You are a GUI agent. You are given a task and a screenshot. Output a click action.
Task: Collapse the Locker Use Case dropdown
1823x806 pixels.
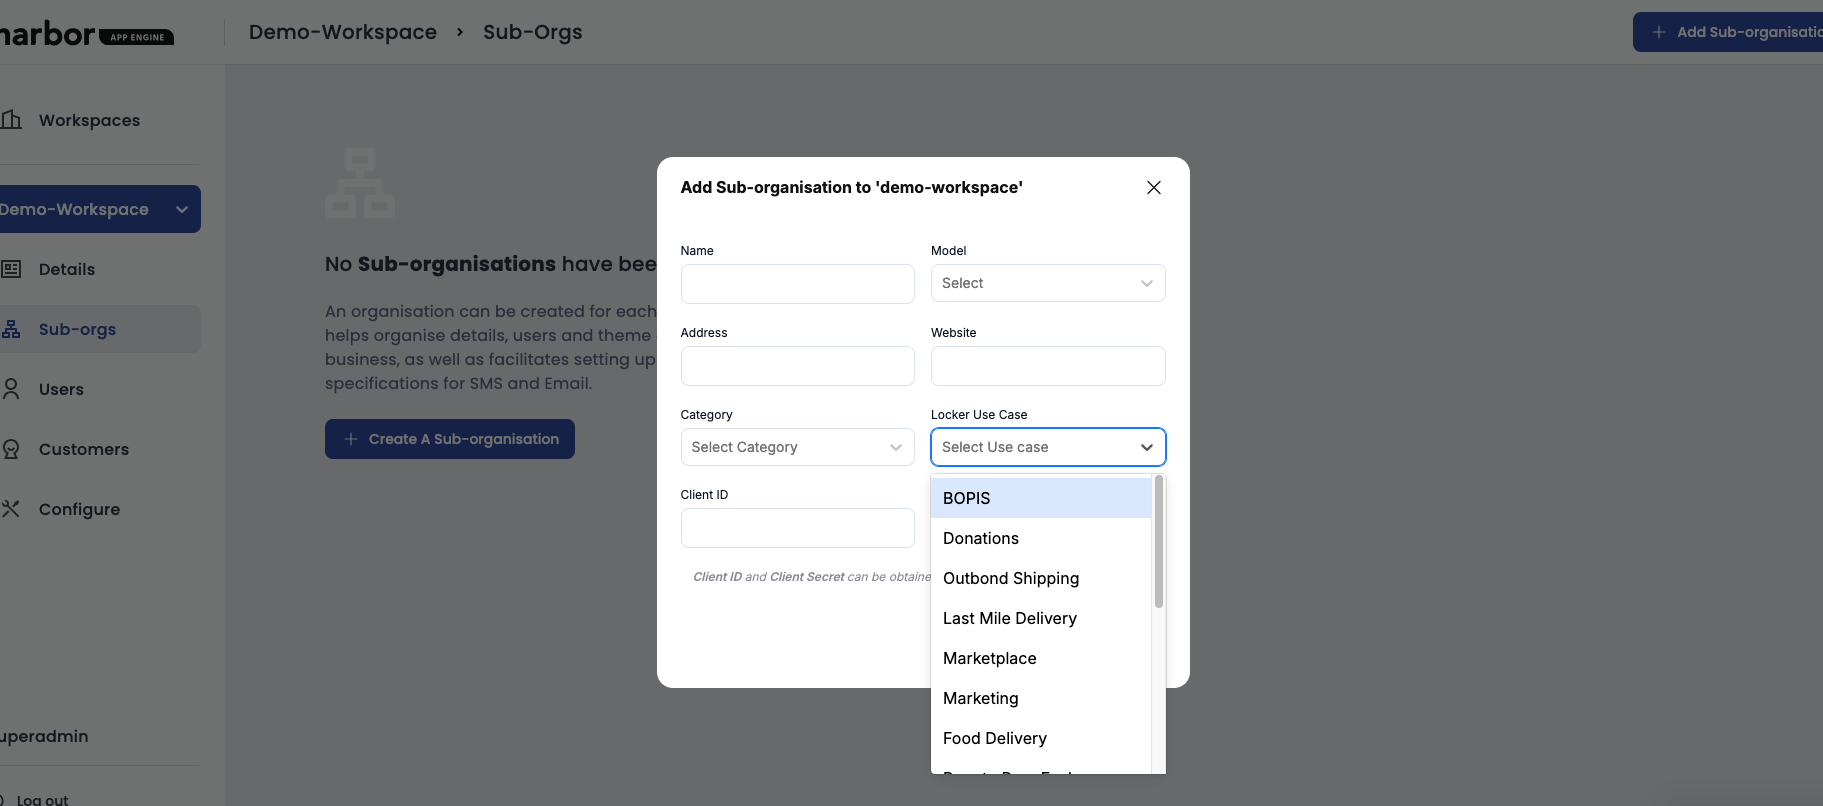[1146, 447]
